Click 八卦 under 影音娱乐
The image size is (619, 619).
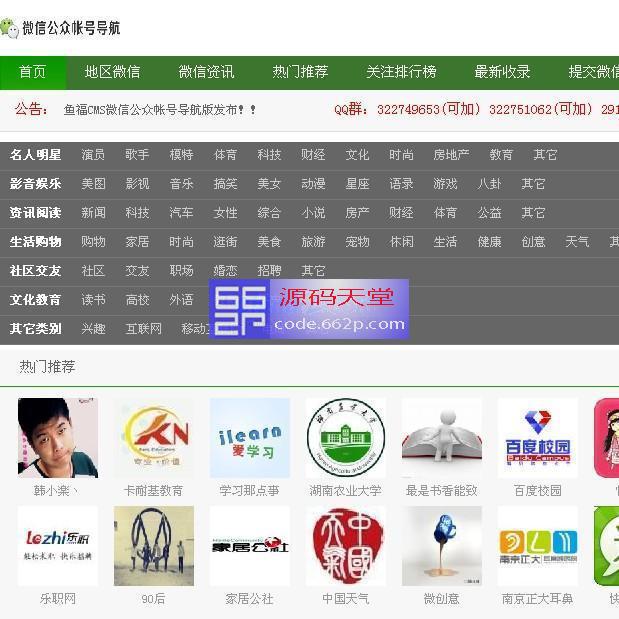tap(490, 184)
